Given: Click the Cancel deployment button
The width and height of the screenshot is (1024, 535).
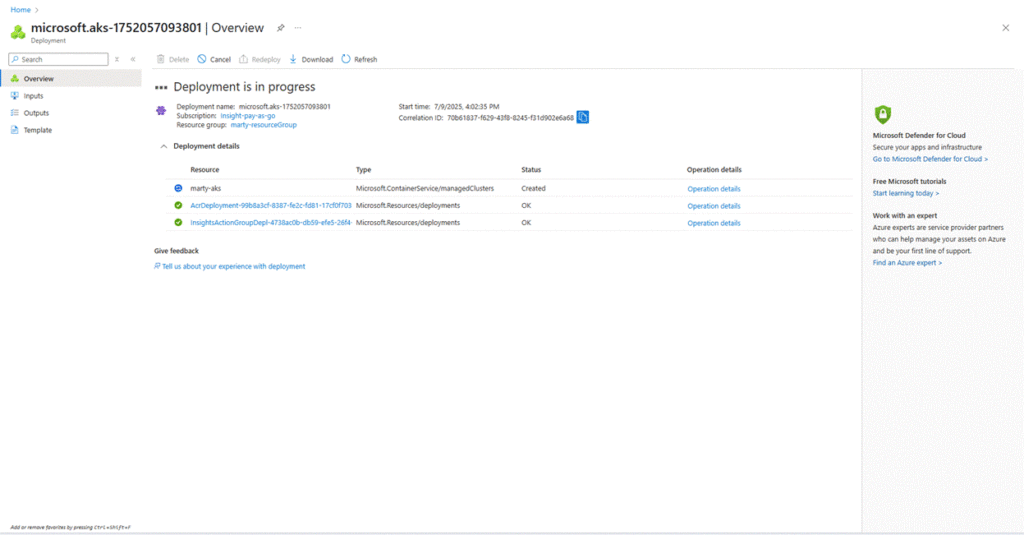Looking at the screenshot, I should [214, 60].
